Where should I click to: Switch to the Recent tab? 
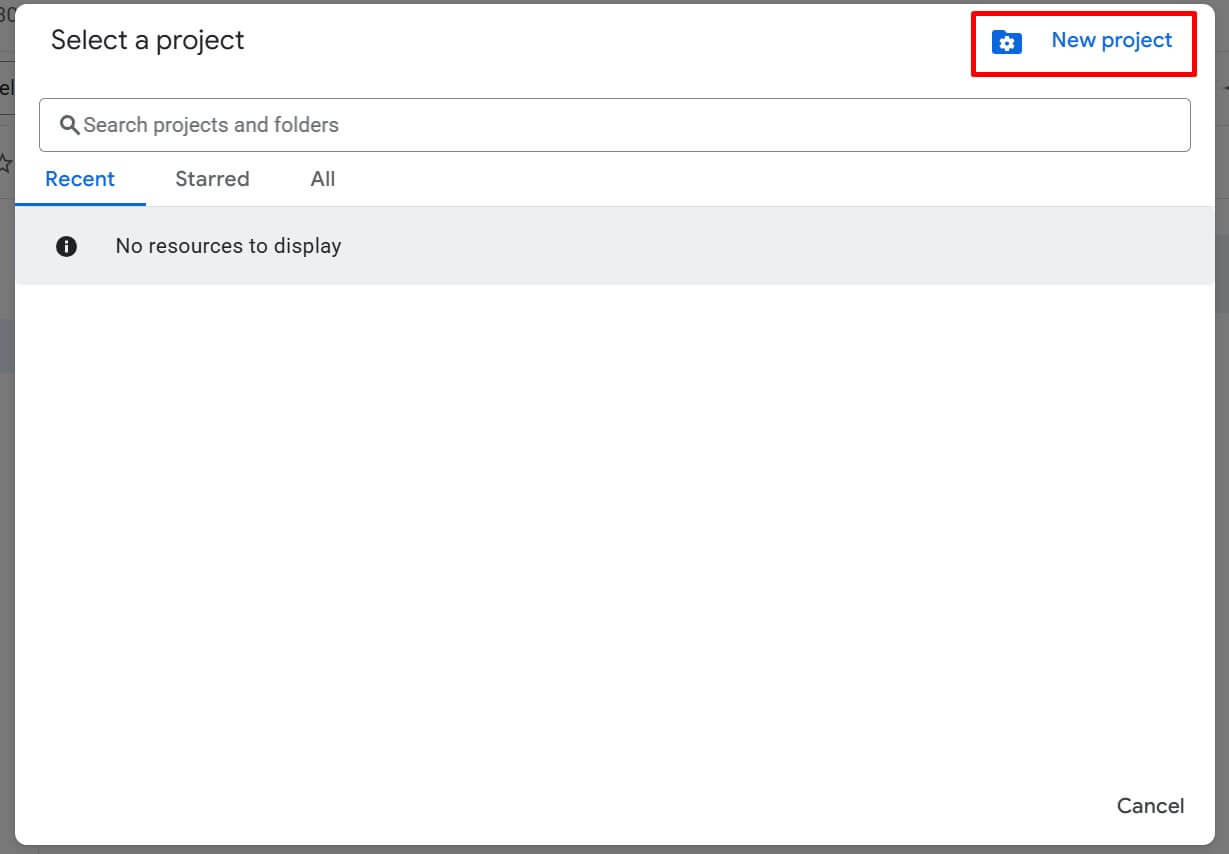[x=80, y=180]
